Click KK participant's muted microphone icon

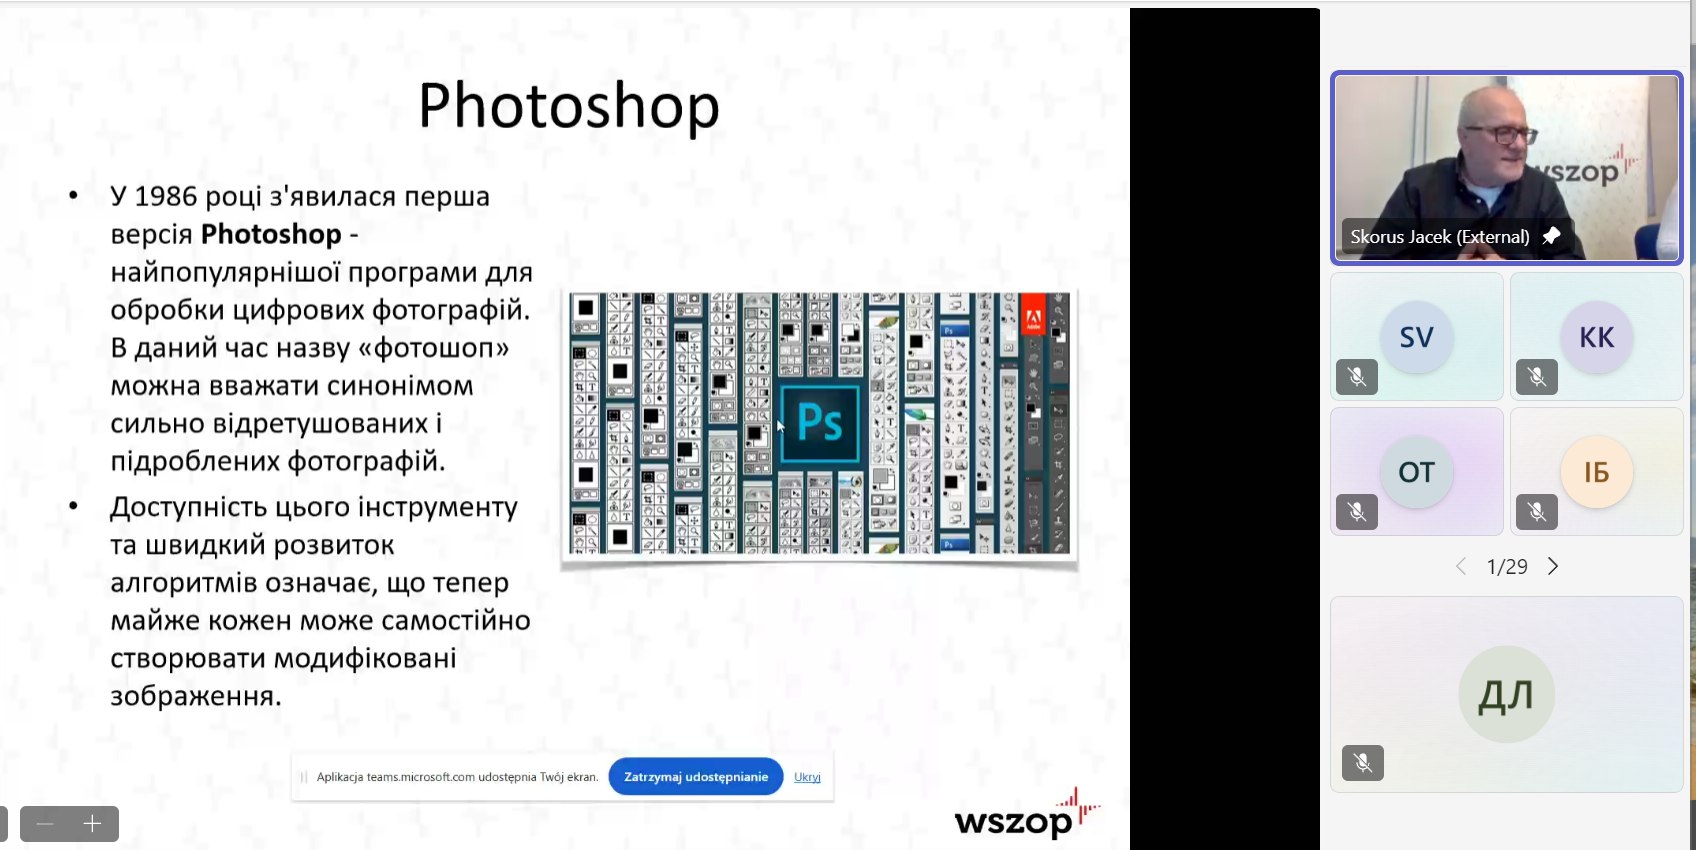point(1537,377)
